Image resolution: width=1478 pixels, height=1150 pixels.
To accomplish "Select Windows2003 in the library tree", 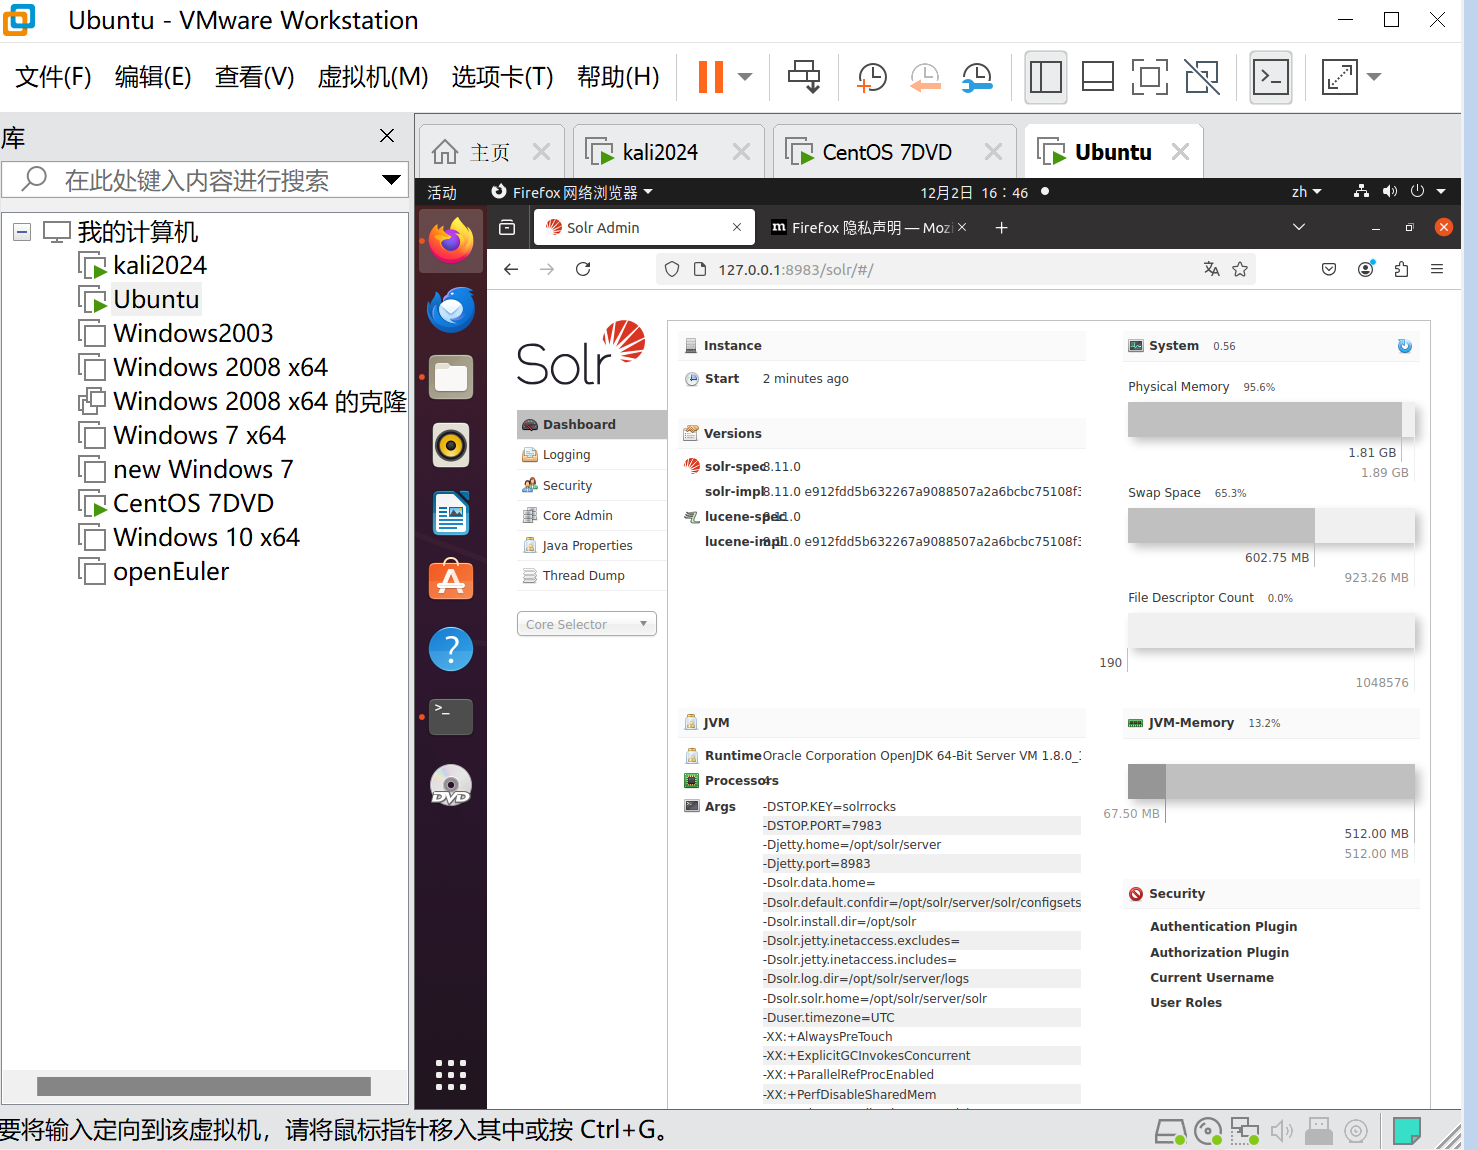I will [193, 333].
